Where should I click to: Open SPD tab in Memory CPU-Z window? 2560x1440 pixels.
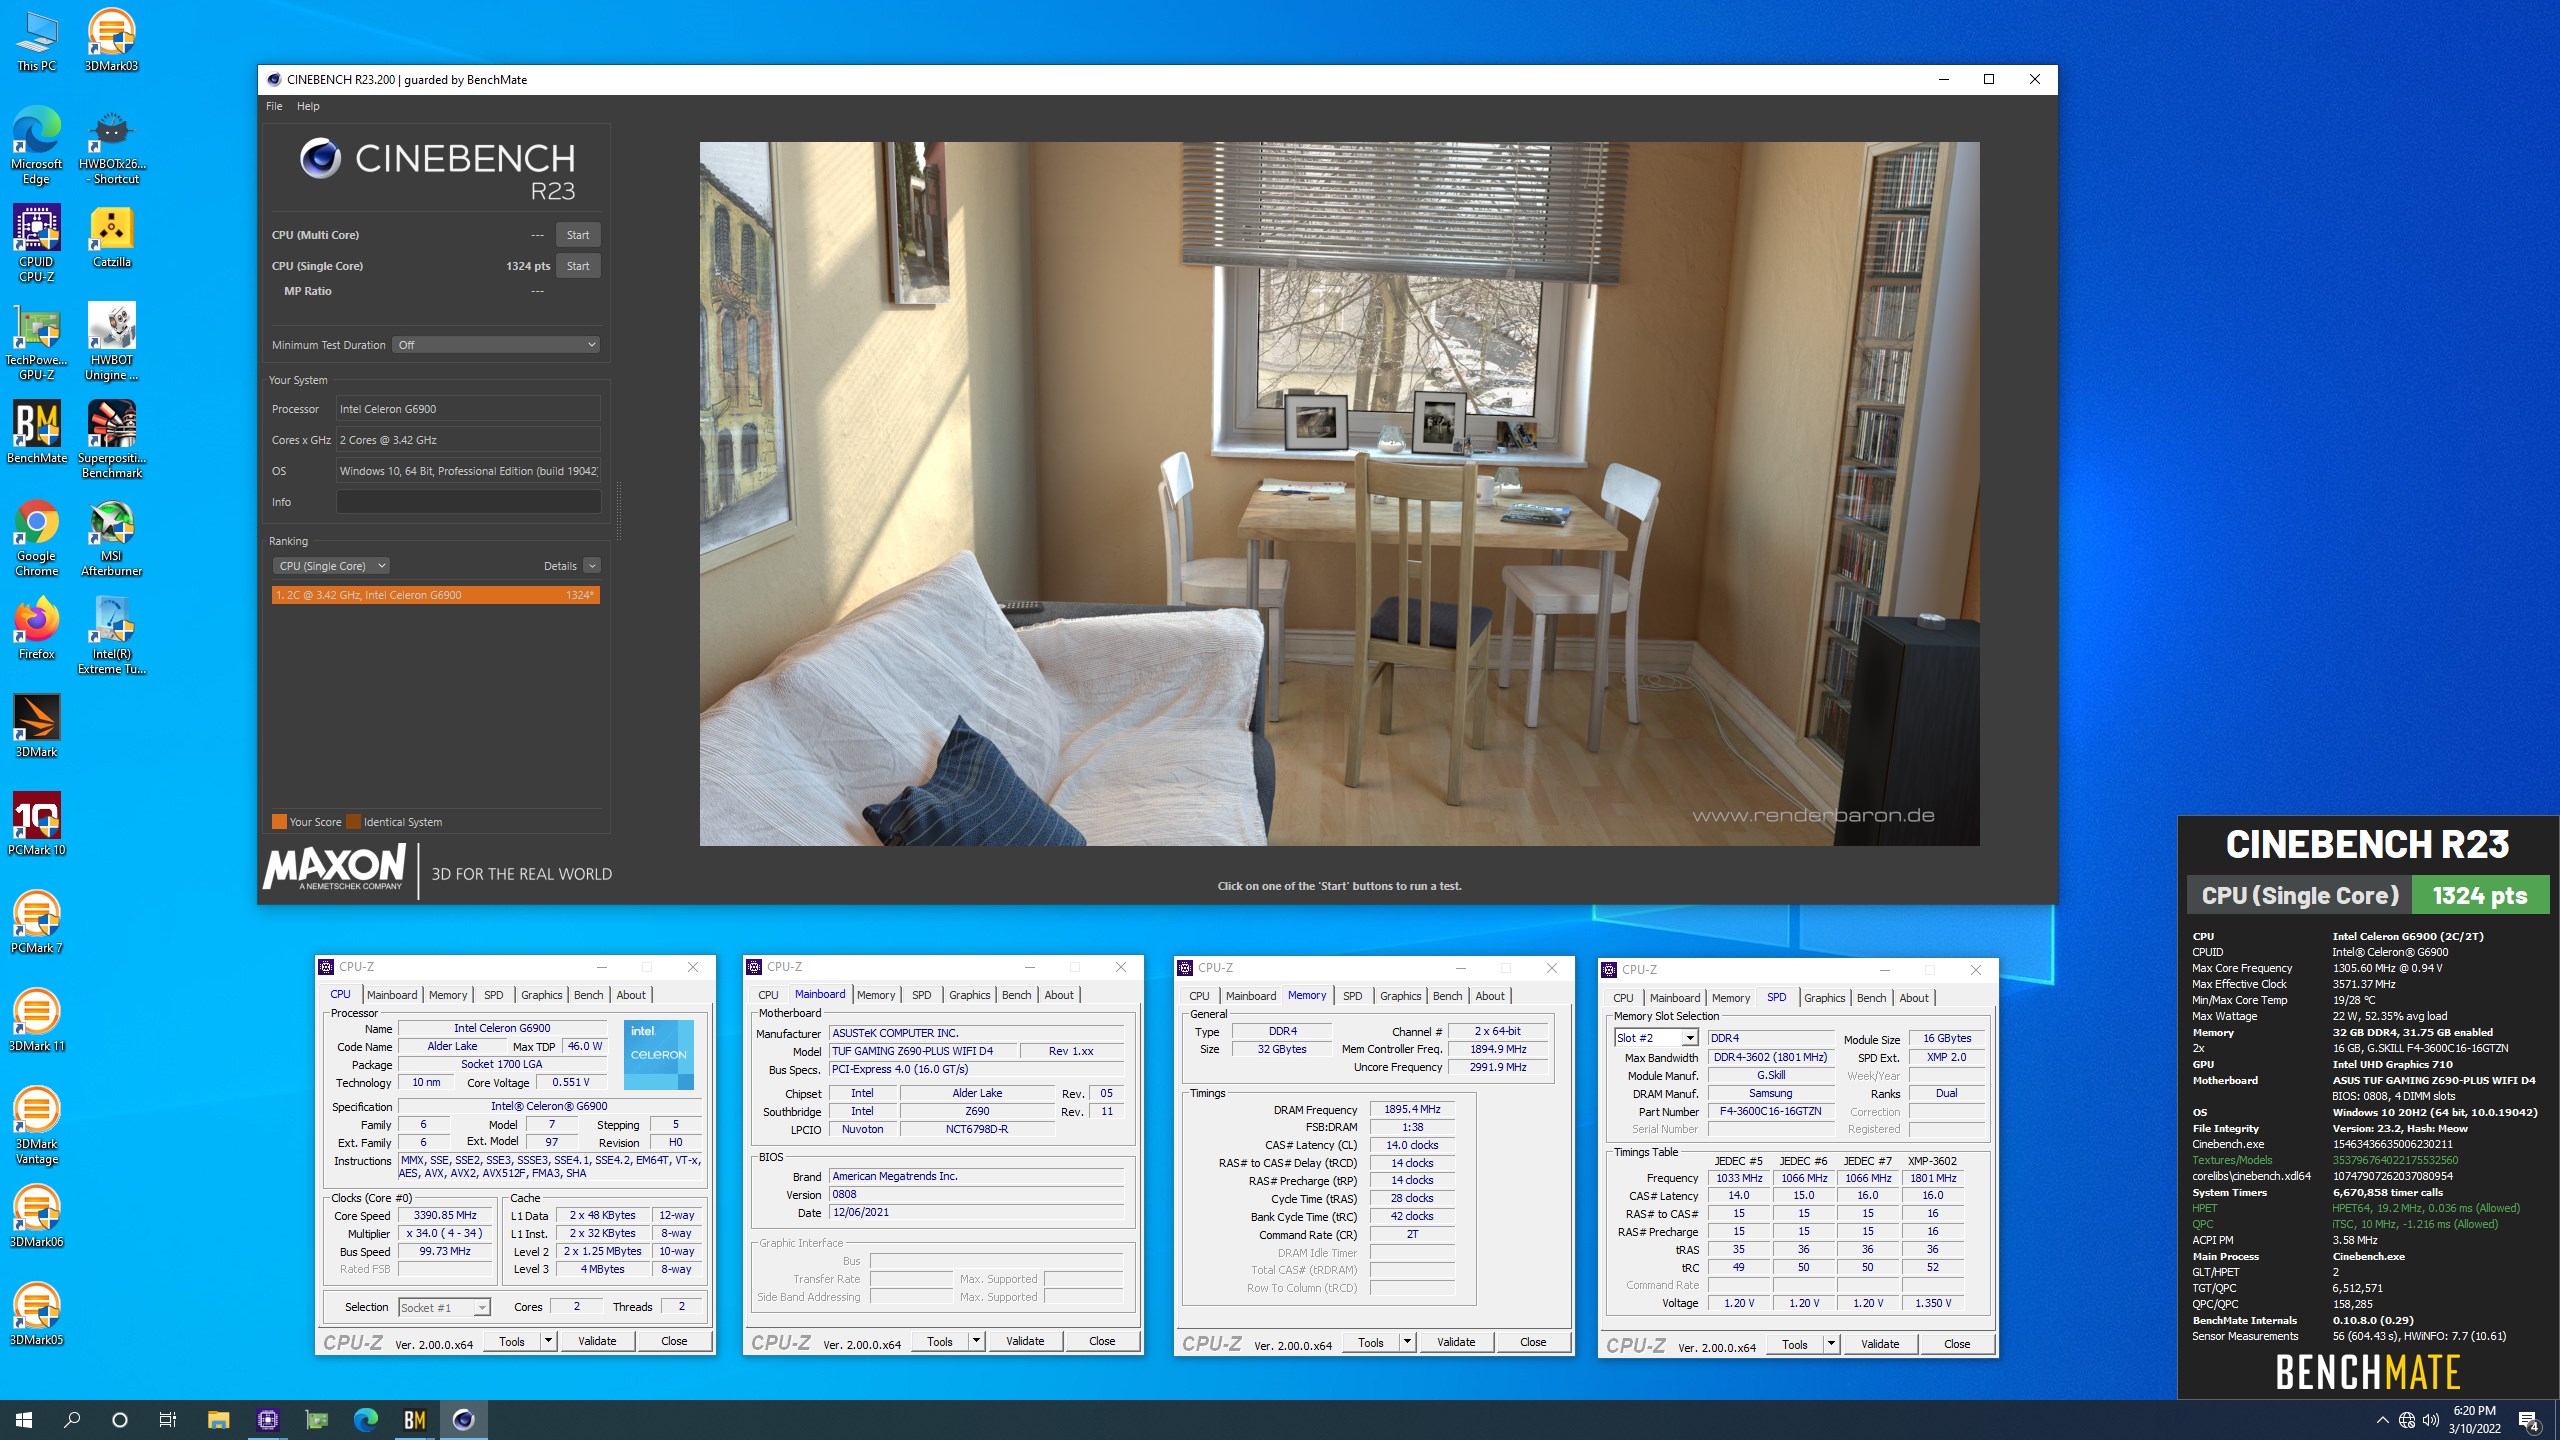tap(1353, 996)
